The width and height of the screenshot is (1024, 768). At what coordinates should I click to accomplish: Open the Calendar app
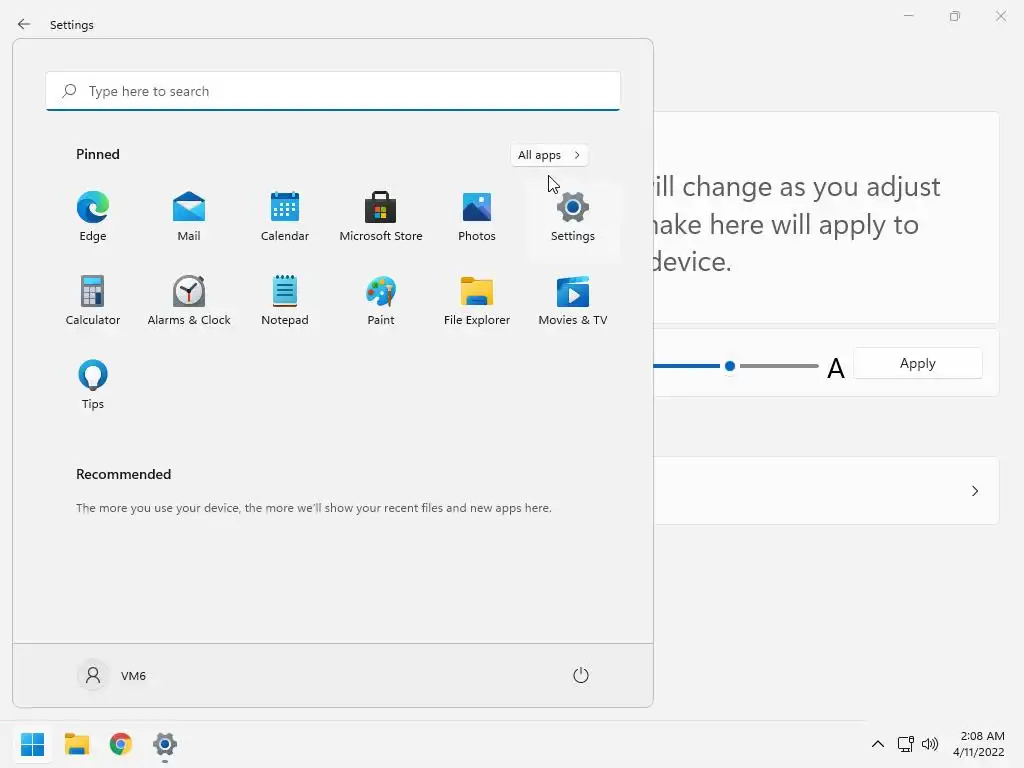tap(285, 217)
